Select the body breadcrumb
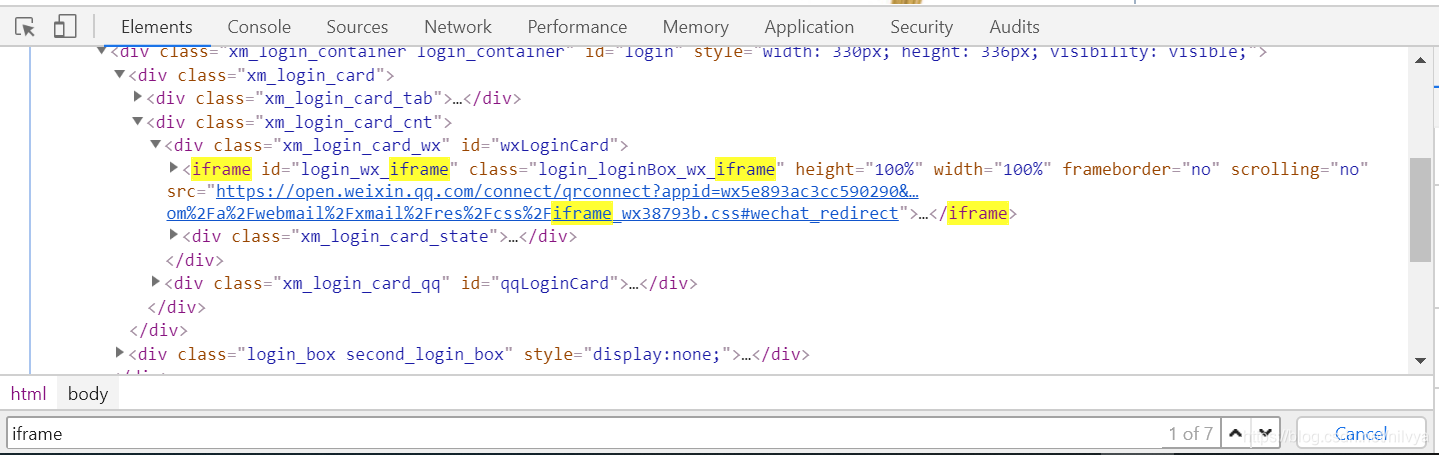The height and width of the screenshot is (455, 1439). pos(88,394)
